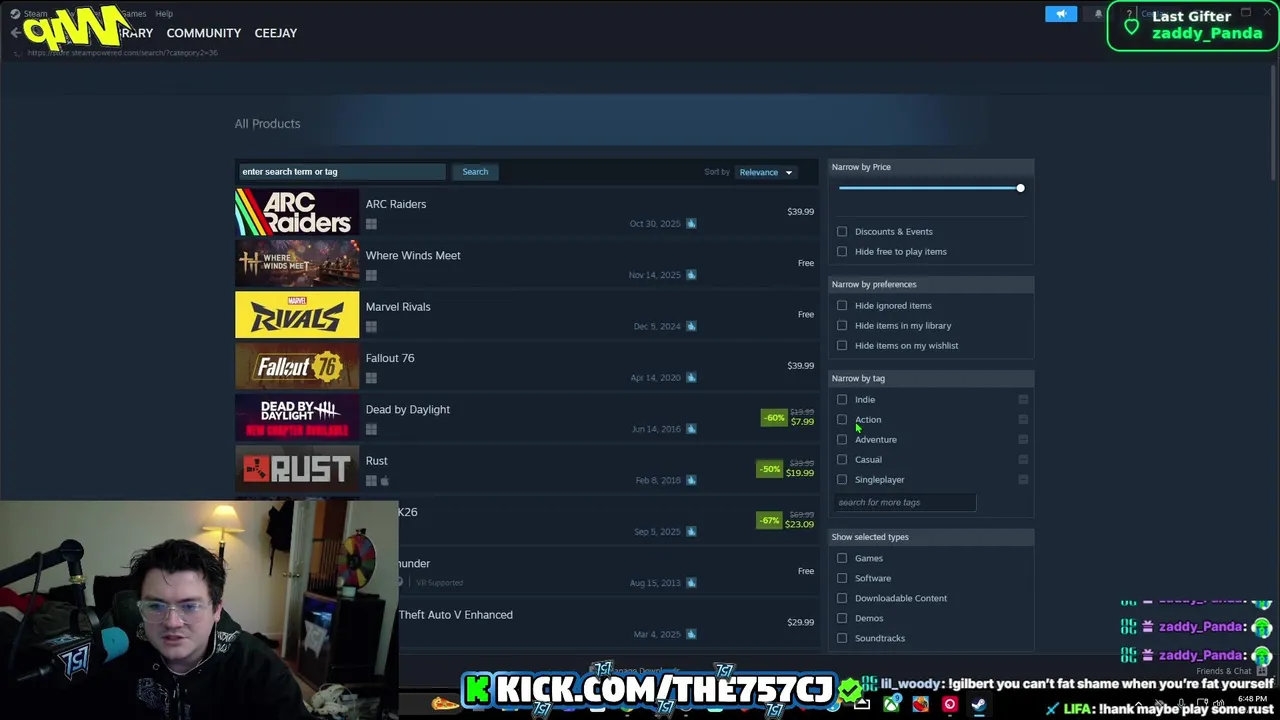The image size is (1280, 720).
Task: Open the Steam menu in the title bar
Action: (35, 14)
